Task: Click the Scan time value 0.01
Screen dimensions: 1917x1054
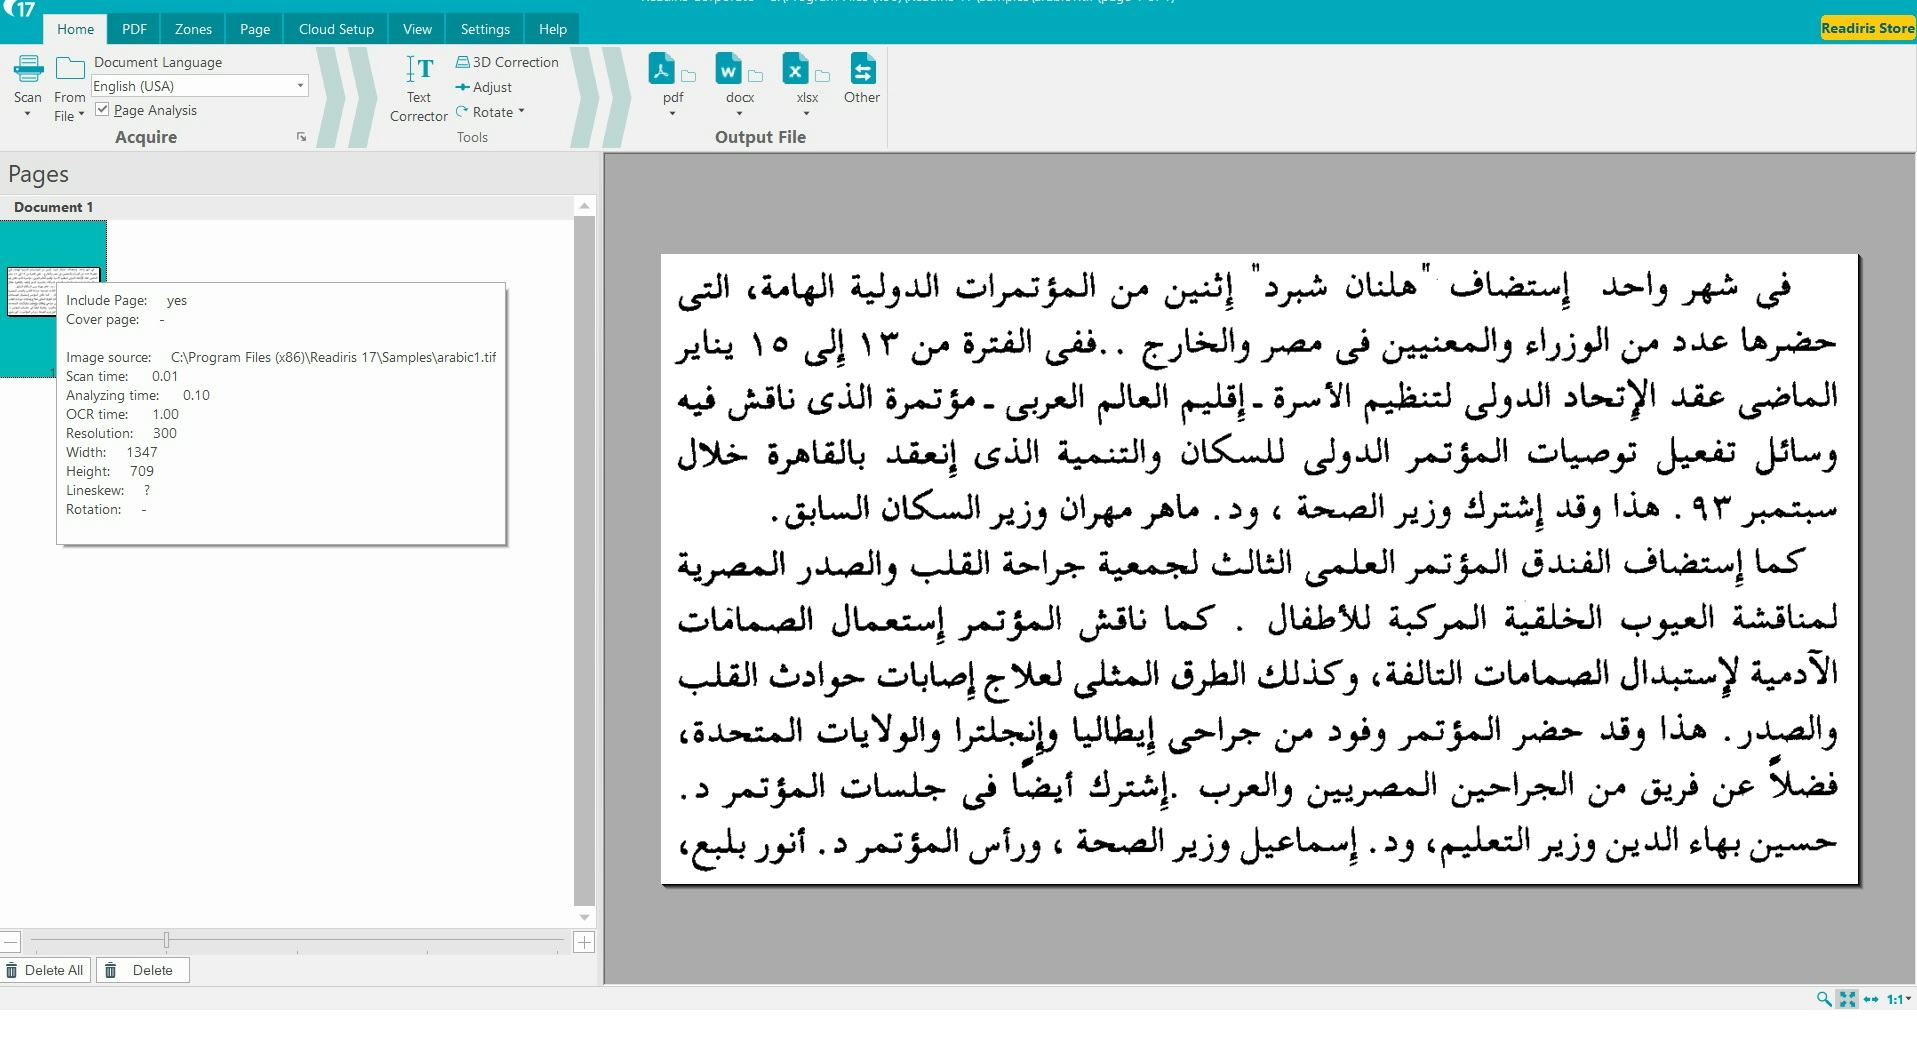Action: [165, 376]
